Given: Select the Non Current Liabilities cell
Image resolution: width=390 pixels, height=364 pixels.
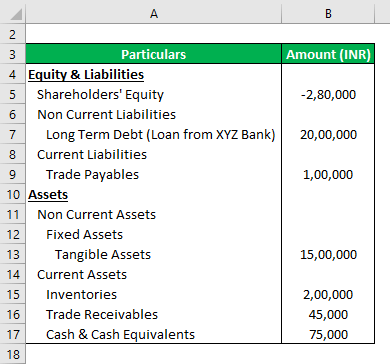Looking at the screenshot, I should click(x=153, y=114).
